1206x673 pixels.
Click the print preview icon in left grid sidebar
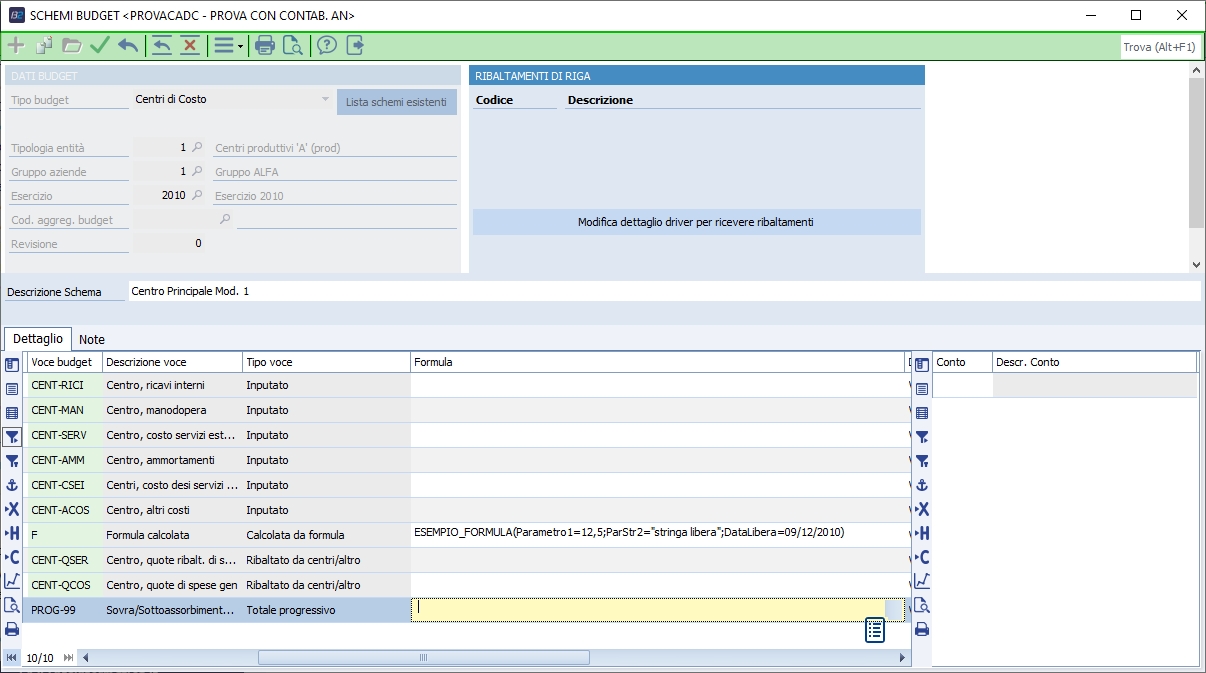[12, 605]
